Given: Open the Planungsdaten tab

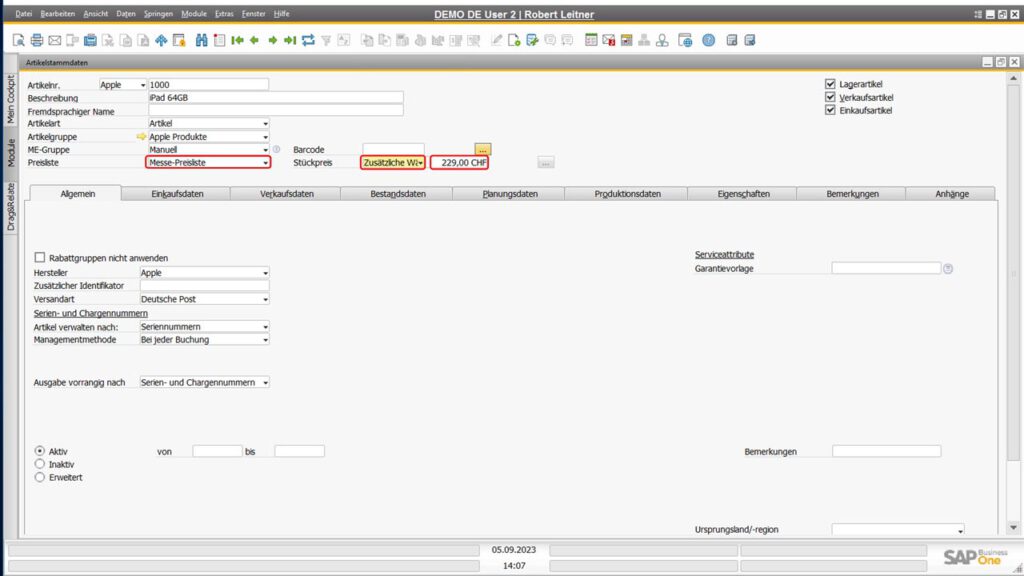Looking at the screenshot, I should (510, 194).
